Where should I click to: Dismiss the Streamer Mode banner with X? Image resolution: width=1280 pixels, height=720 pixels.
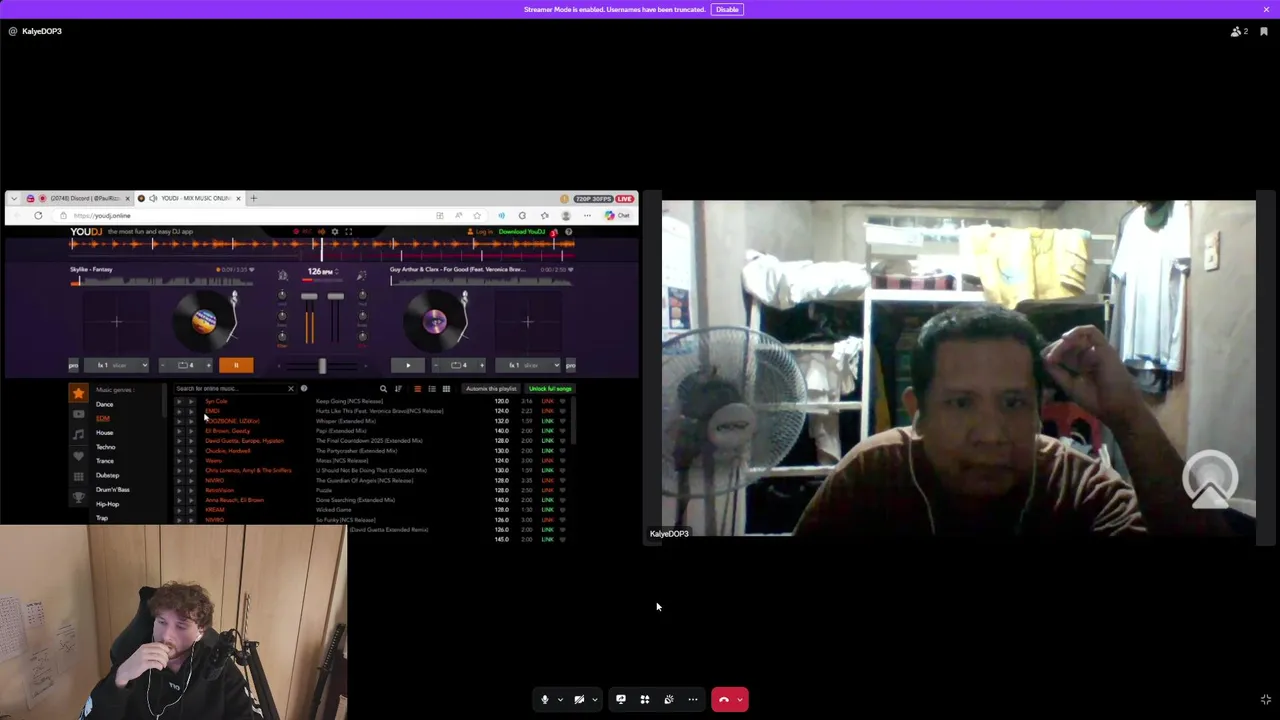pyautogui.click(x=1266, y=9)
